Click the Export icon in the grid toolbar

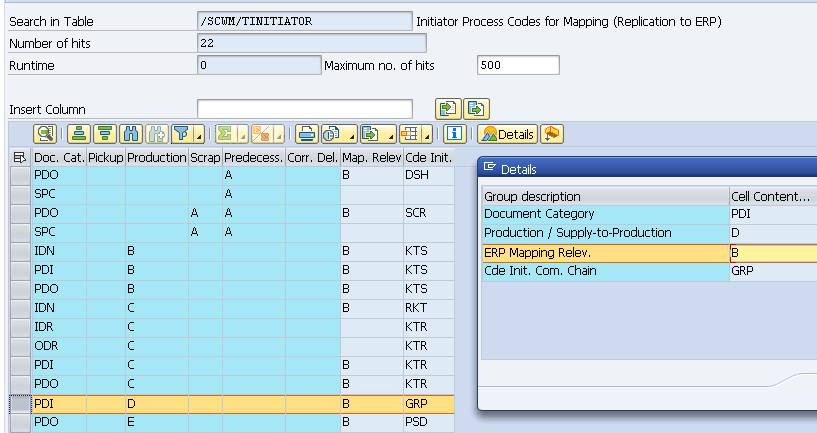369,134
